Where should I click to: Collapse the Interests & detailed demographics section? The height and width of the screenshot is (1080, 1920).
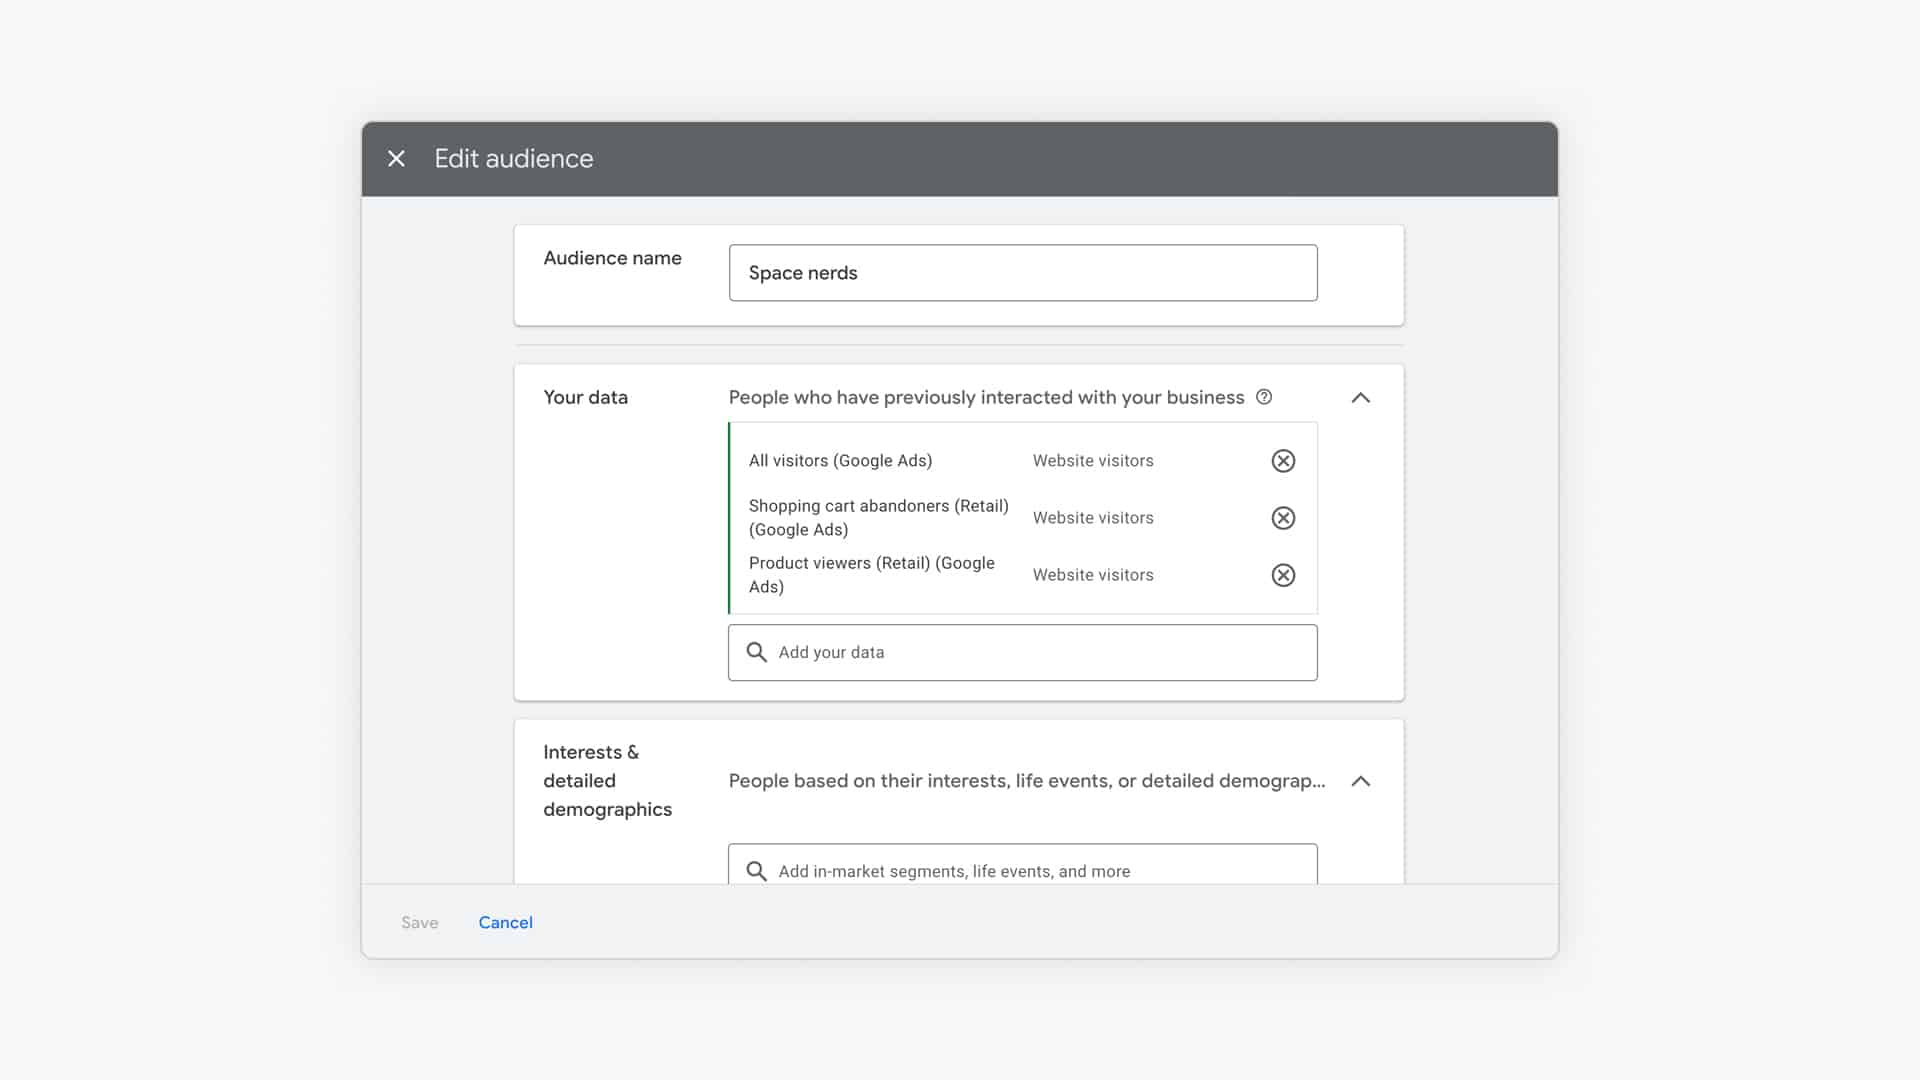(x=1361, y=781)
